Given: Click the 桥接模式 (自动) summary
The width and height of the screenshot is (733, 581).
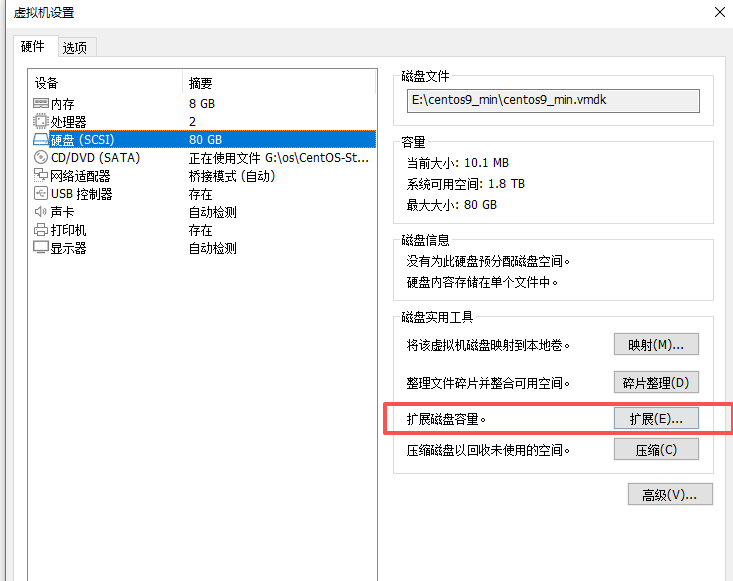Looking at the screenshot, I should click(x=232, y=176).
